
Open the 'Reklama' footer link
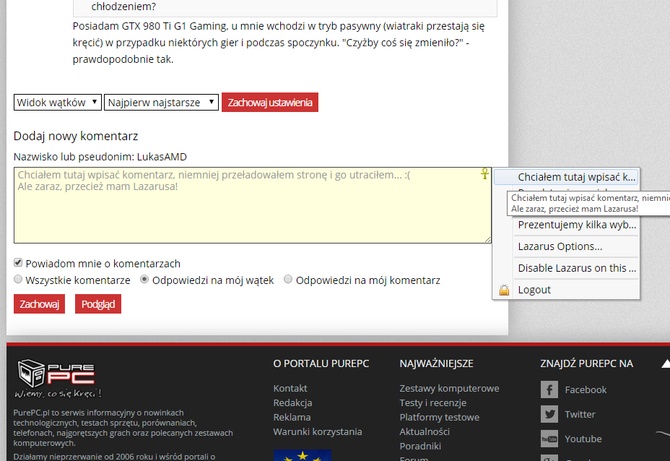tap(292, 417)
